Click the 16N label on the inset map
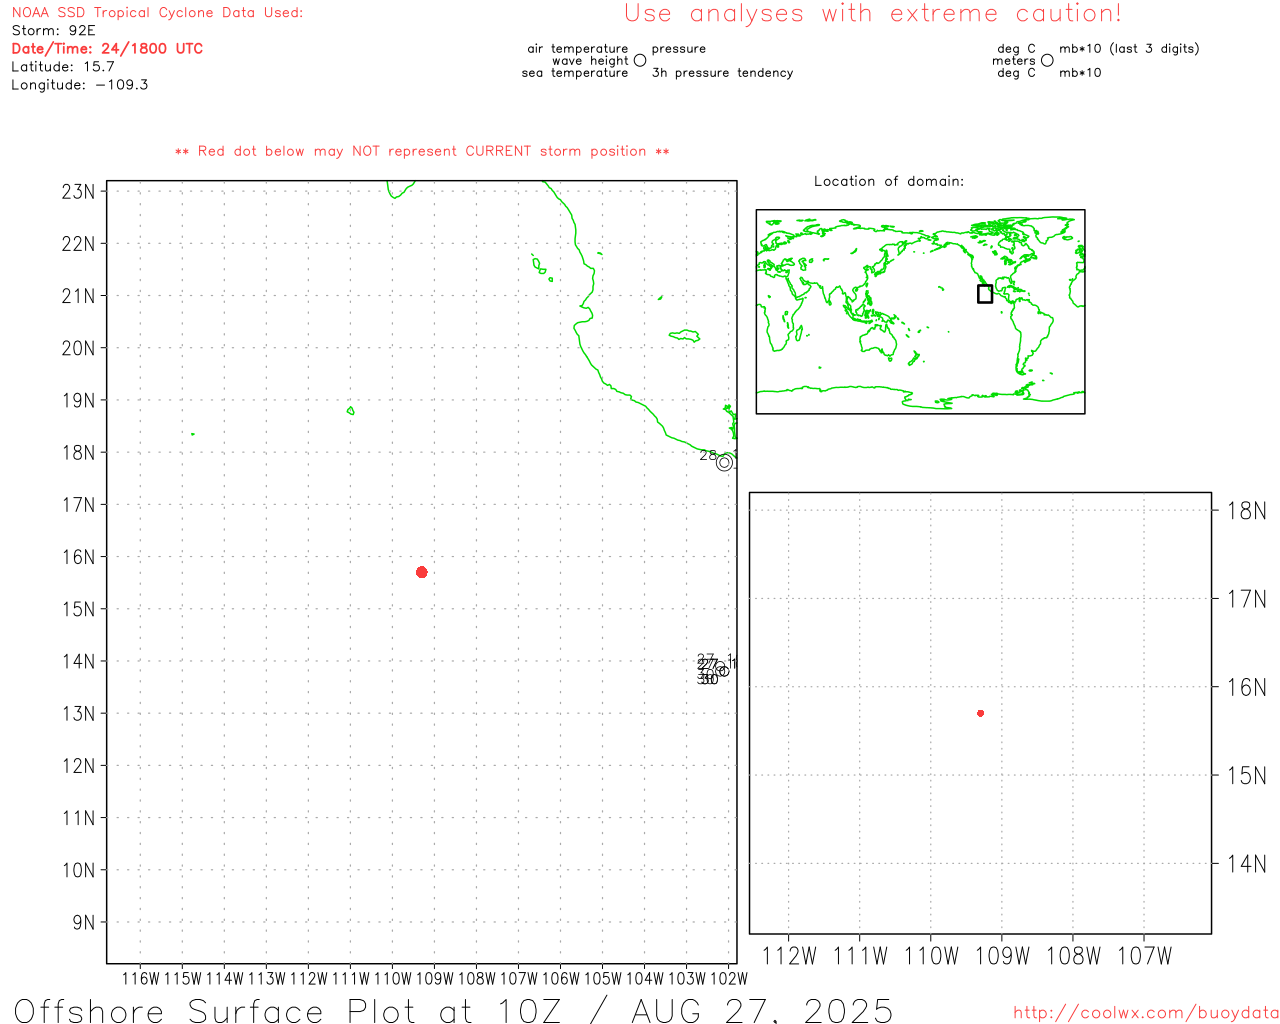Image resolution: width=1280 pixels, height=1024 pixels. (x=1246, y=687)
